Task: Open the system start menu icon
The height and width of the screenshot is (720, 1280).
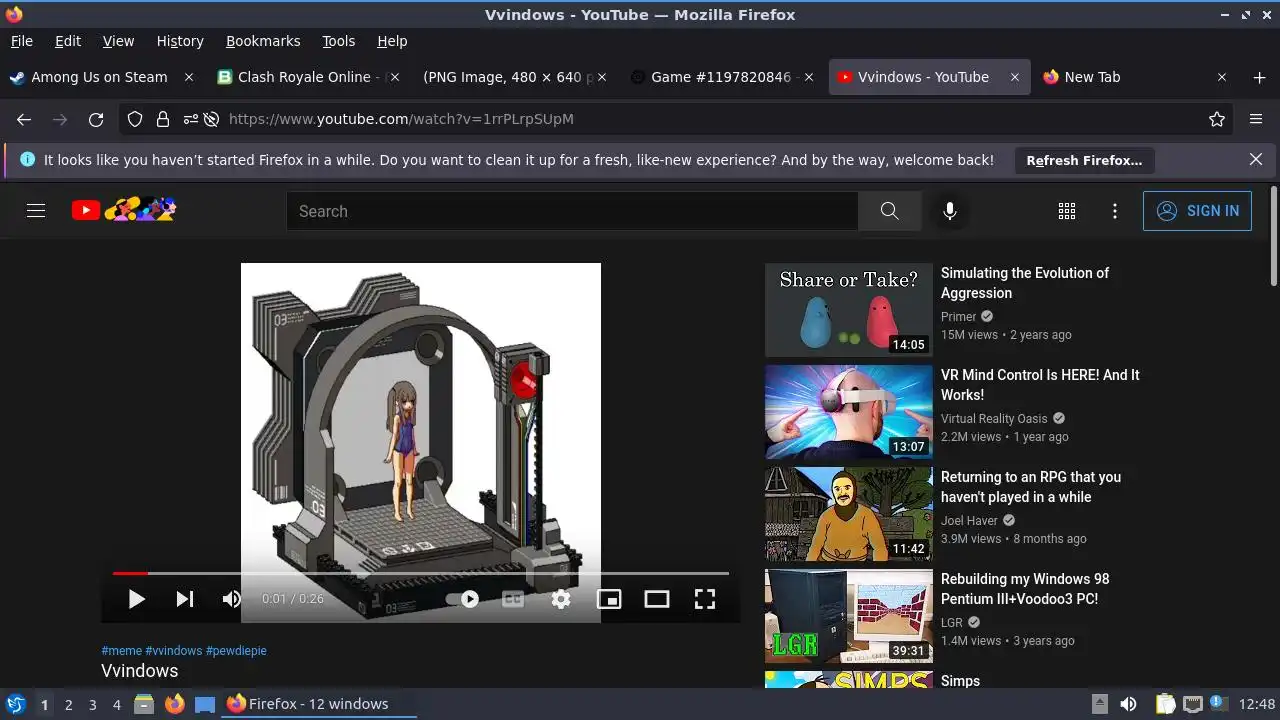Action: [15, 704]
